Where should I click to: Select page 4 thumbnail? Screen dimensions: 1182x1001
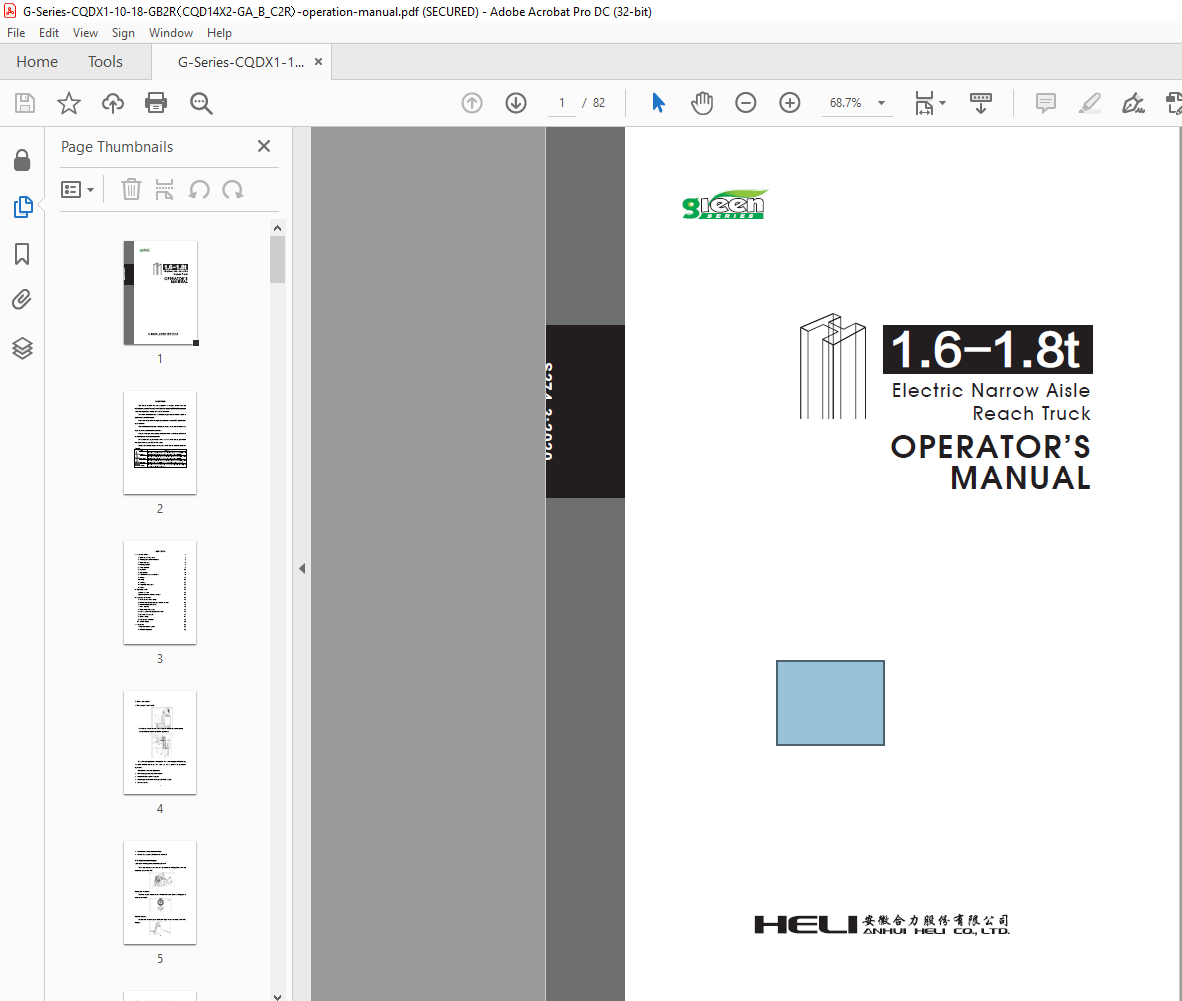(x=160, y=742)
